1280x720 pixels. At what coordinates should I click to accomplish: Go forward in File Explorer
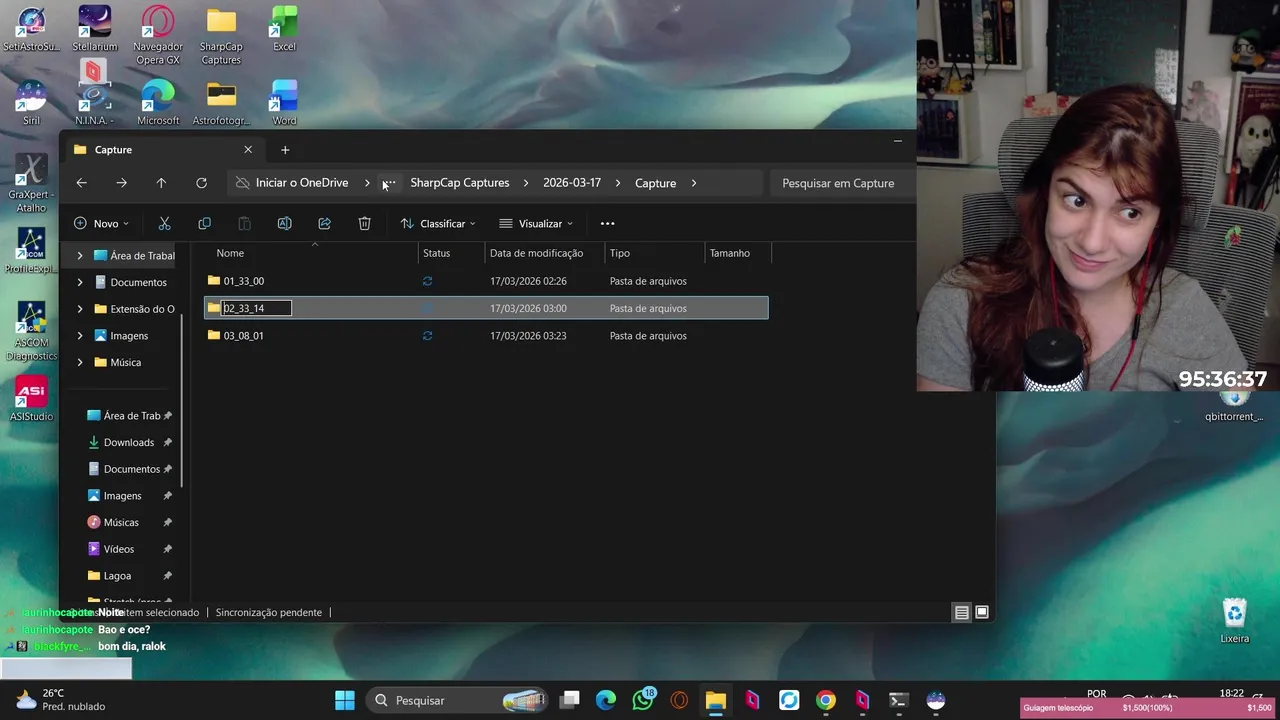(x=121, y=183)
